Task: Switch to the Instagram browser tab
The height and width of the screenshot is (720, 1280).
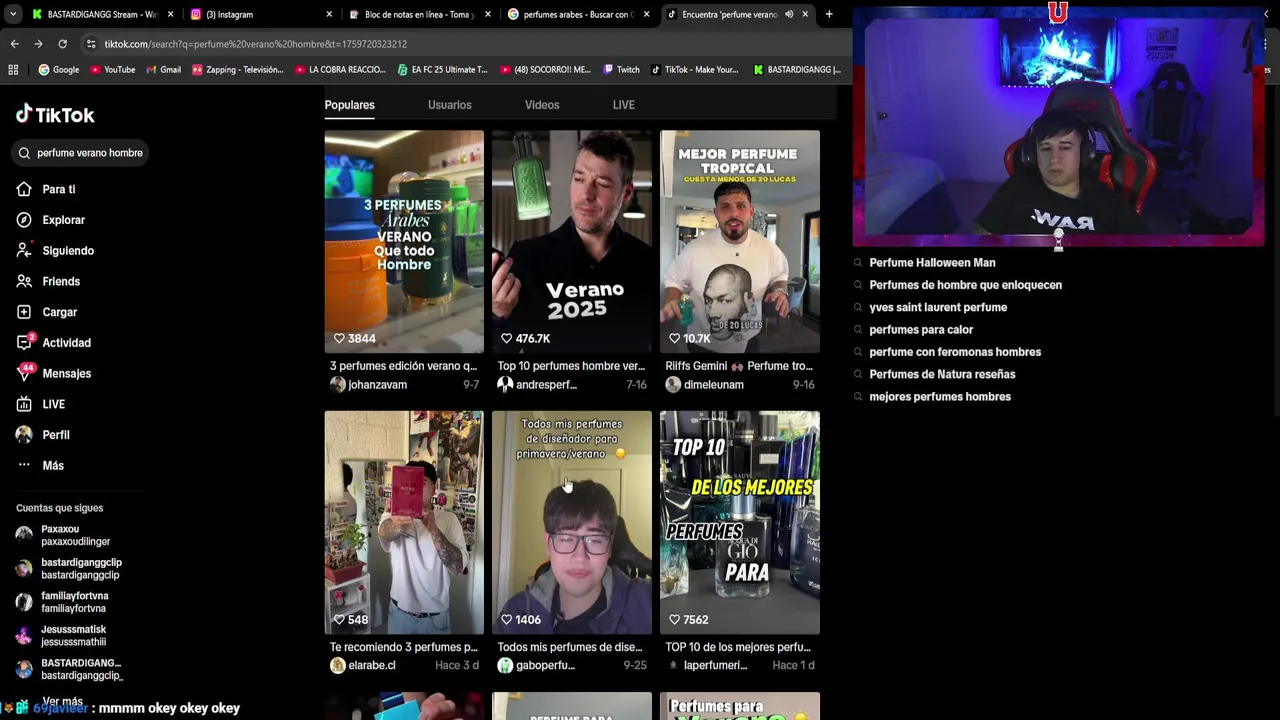Action: [258, 14]
